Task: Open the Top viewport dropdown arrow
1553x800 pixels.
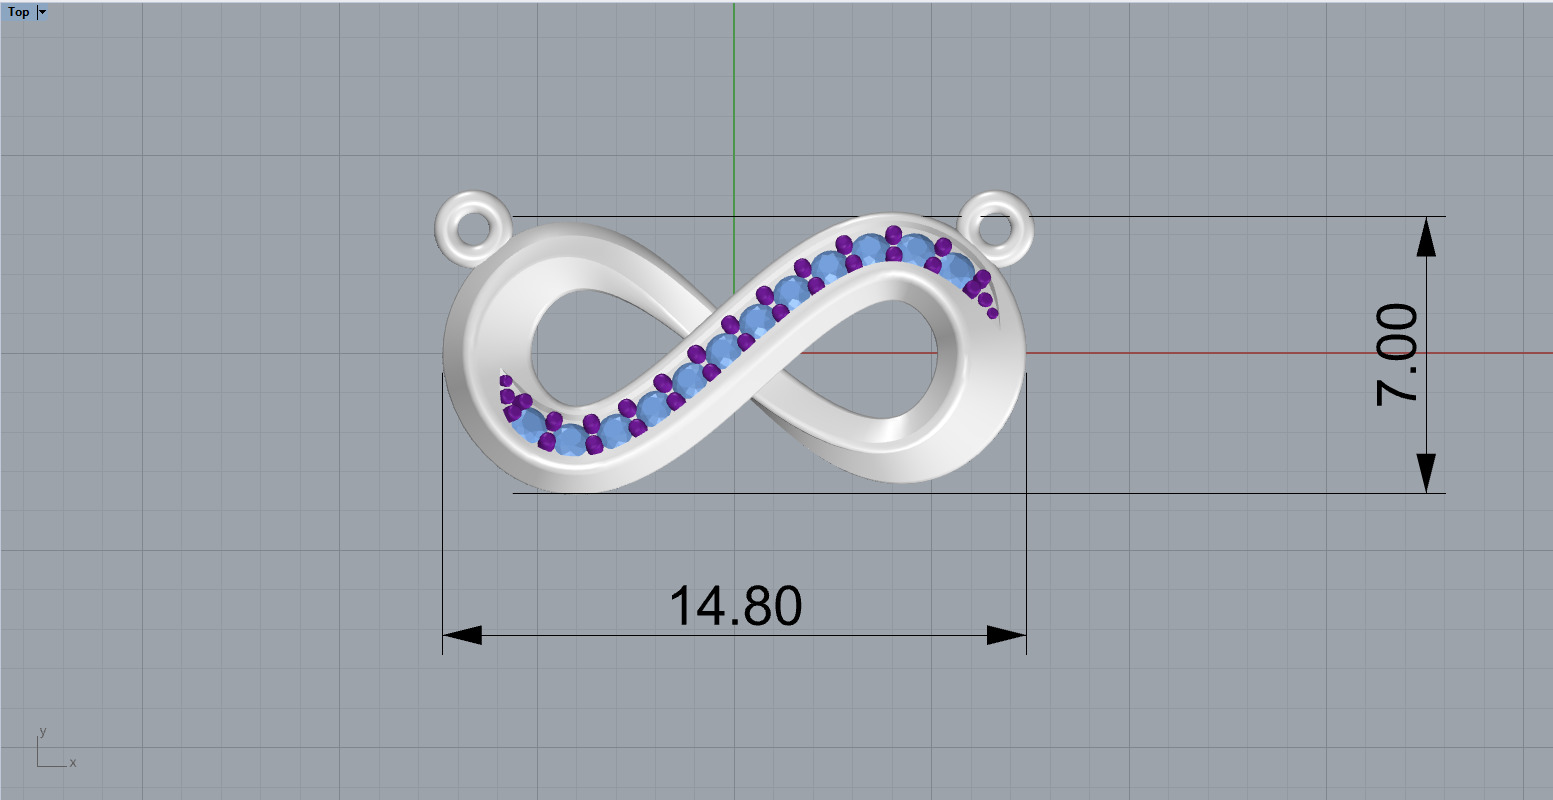Action: (42, 13)
